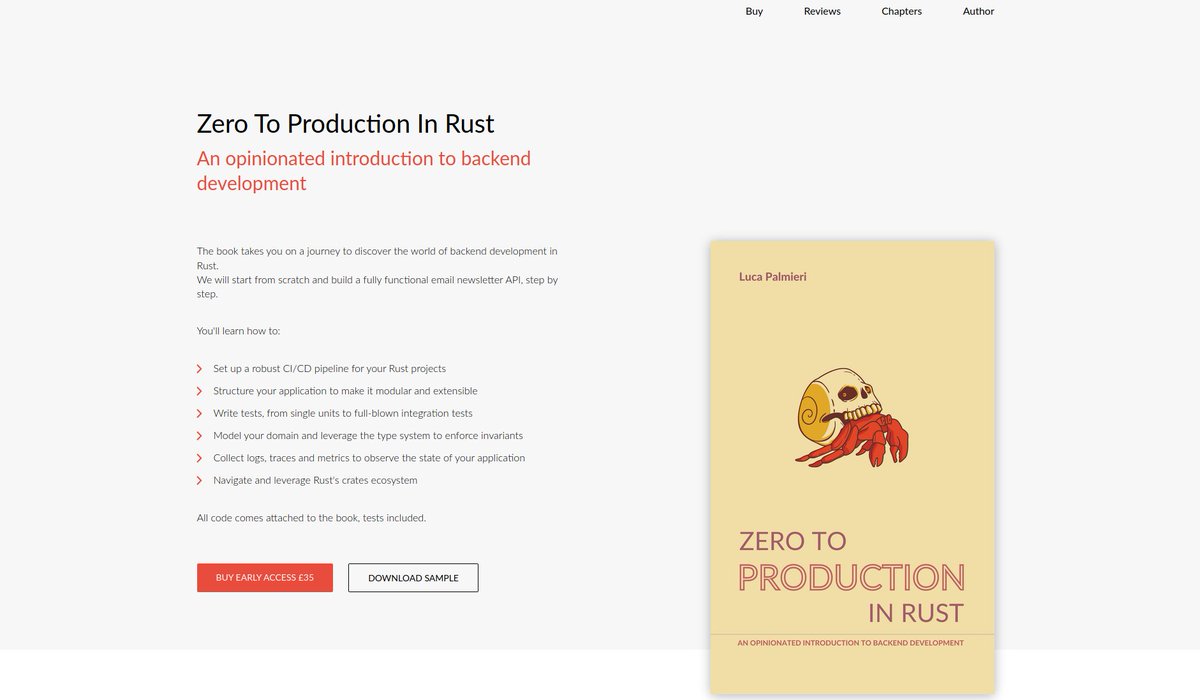The height and width of the screenshot is (700, 1200).
Task: Go to the Author page
Action: (978, 11)
